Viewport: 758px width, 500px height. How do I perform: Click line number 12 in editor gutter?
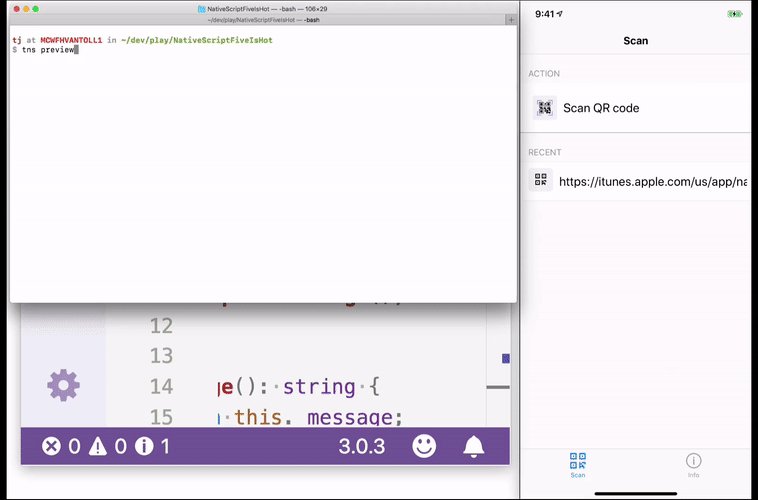(161, 326)
